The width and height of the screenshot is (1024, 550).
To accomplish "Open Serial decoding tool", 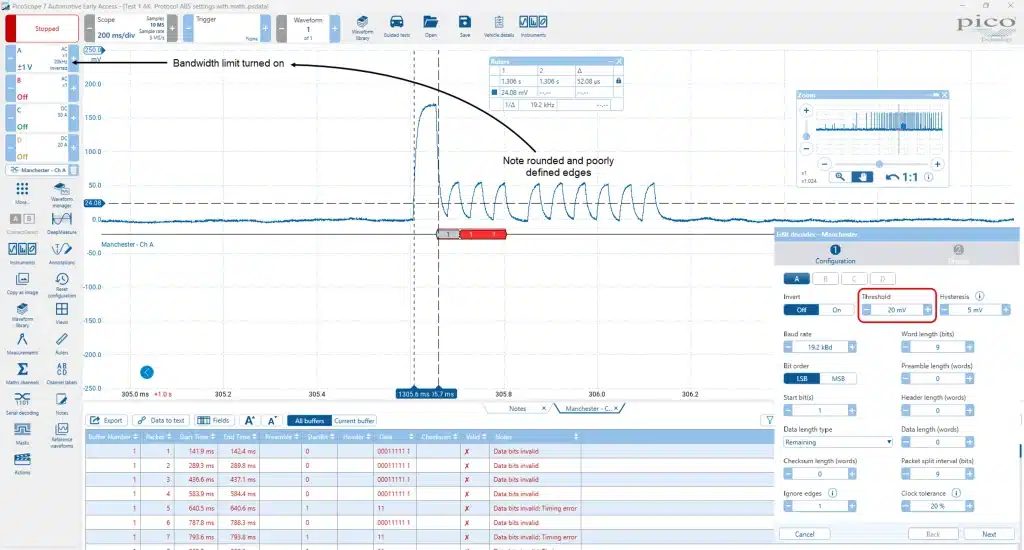I will coord(22,403).
